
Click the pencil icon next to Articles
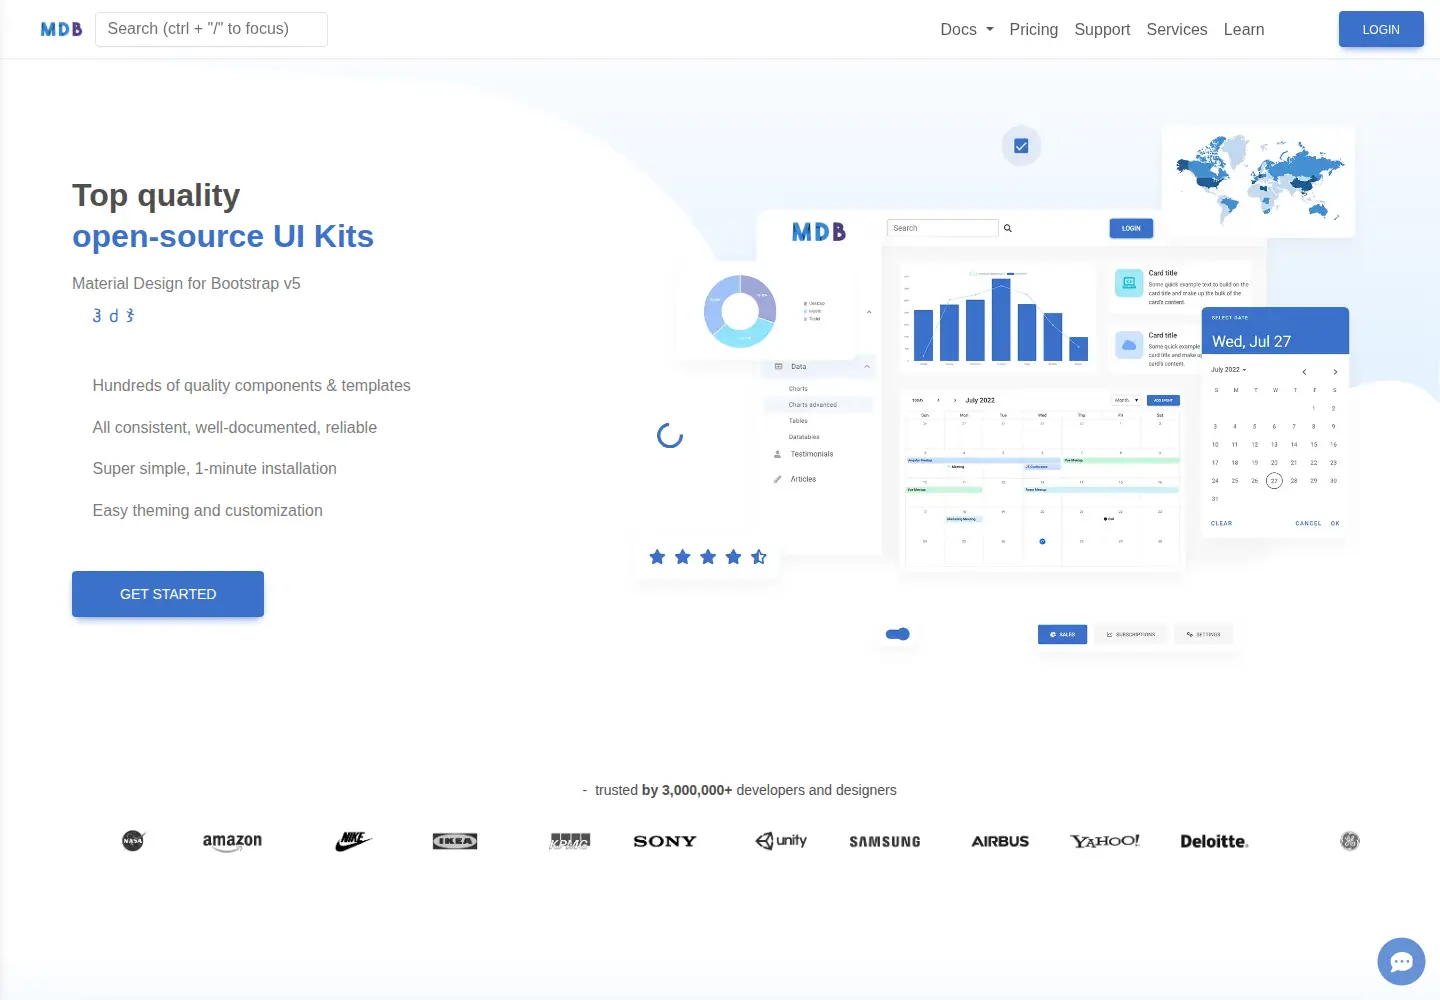coord(778,479)
